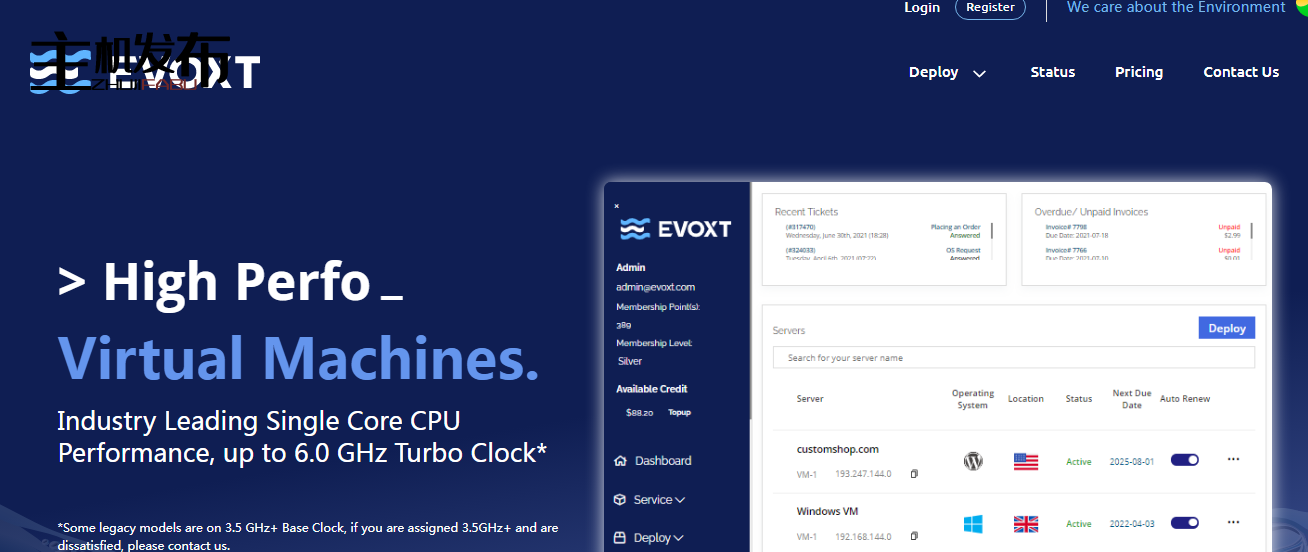Open the Pricing page
1308x552 pixels.
coord(1138,72)
